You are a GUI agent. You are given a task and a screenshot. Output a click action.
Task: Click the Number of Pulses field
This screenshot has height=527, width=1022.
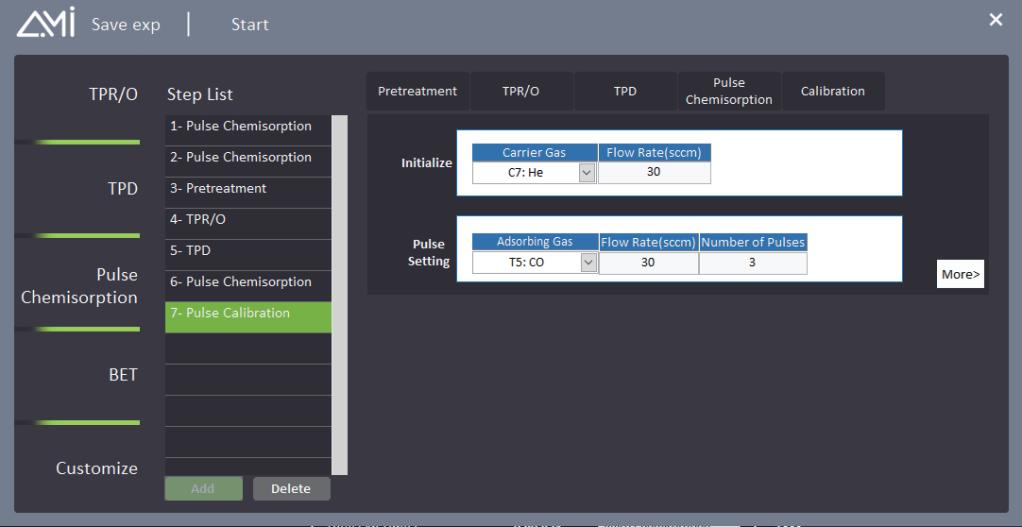(x=752, y=263)
